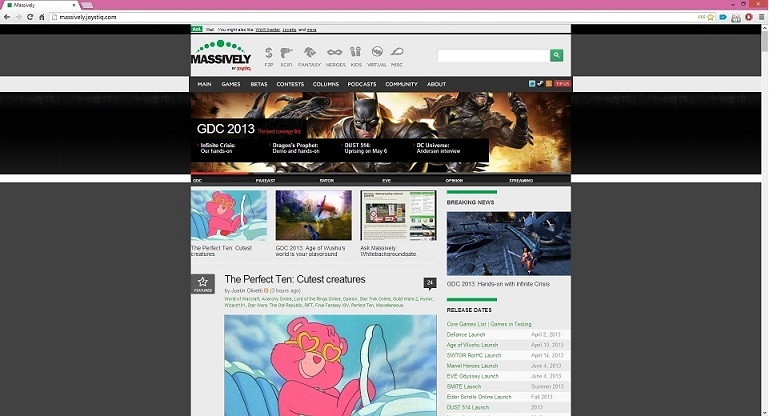Click inside the Massively search field
This screenshot has height=416, width=769.
click(493, 55)
